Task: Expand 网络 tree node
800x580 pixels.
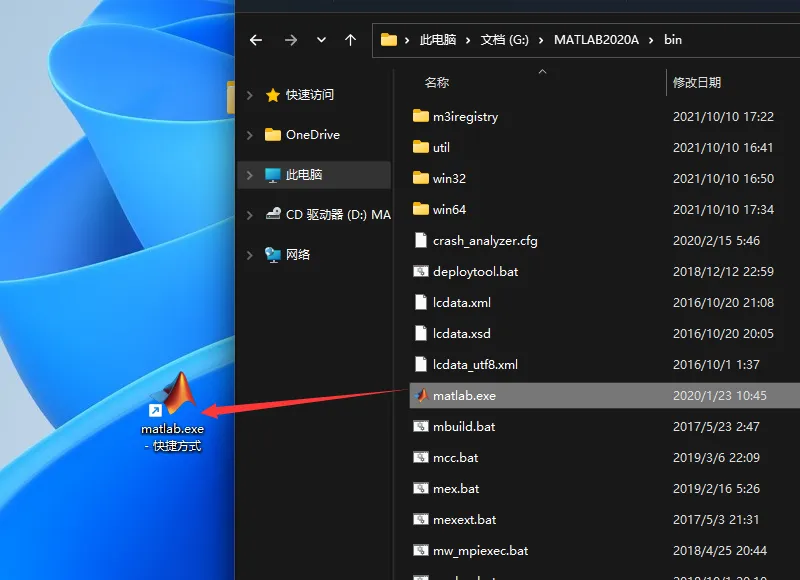Action: [x=249, y=255]
